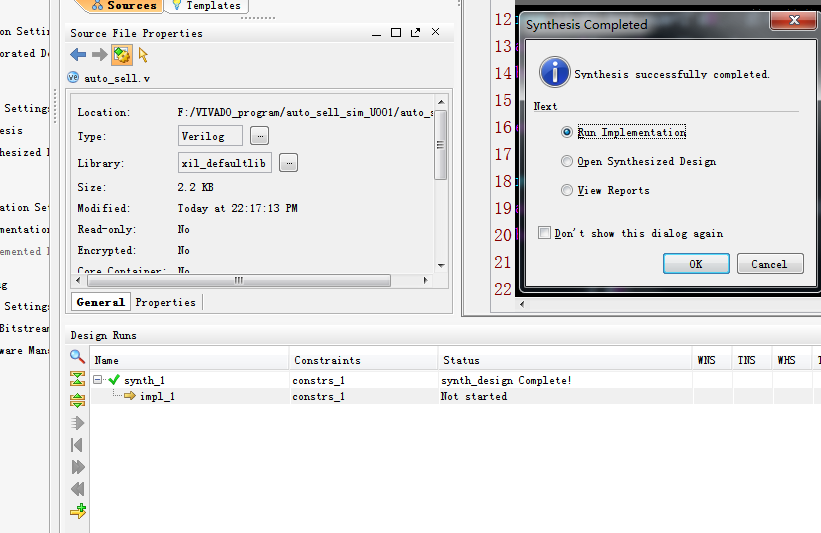Viewport: 821px width, 533px height.
Task: Click the Type field showing Verilog
Action: (210, 136)
